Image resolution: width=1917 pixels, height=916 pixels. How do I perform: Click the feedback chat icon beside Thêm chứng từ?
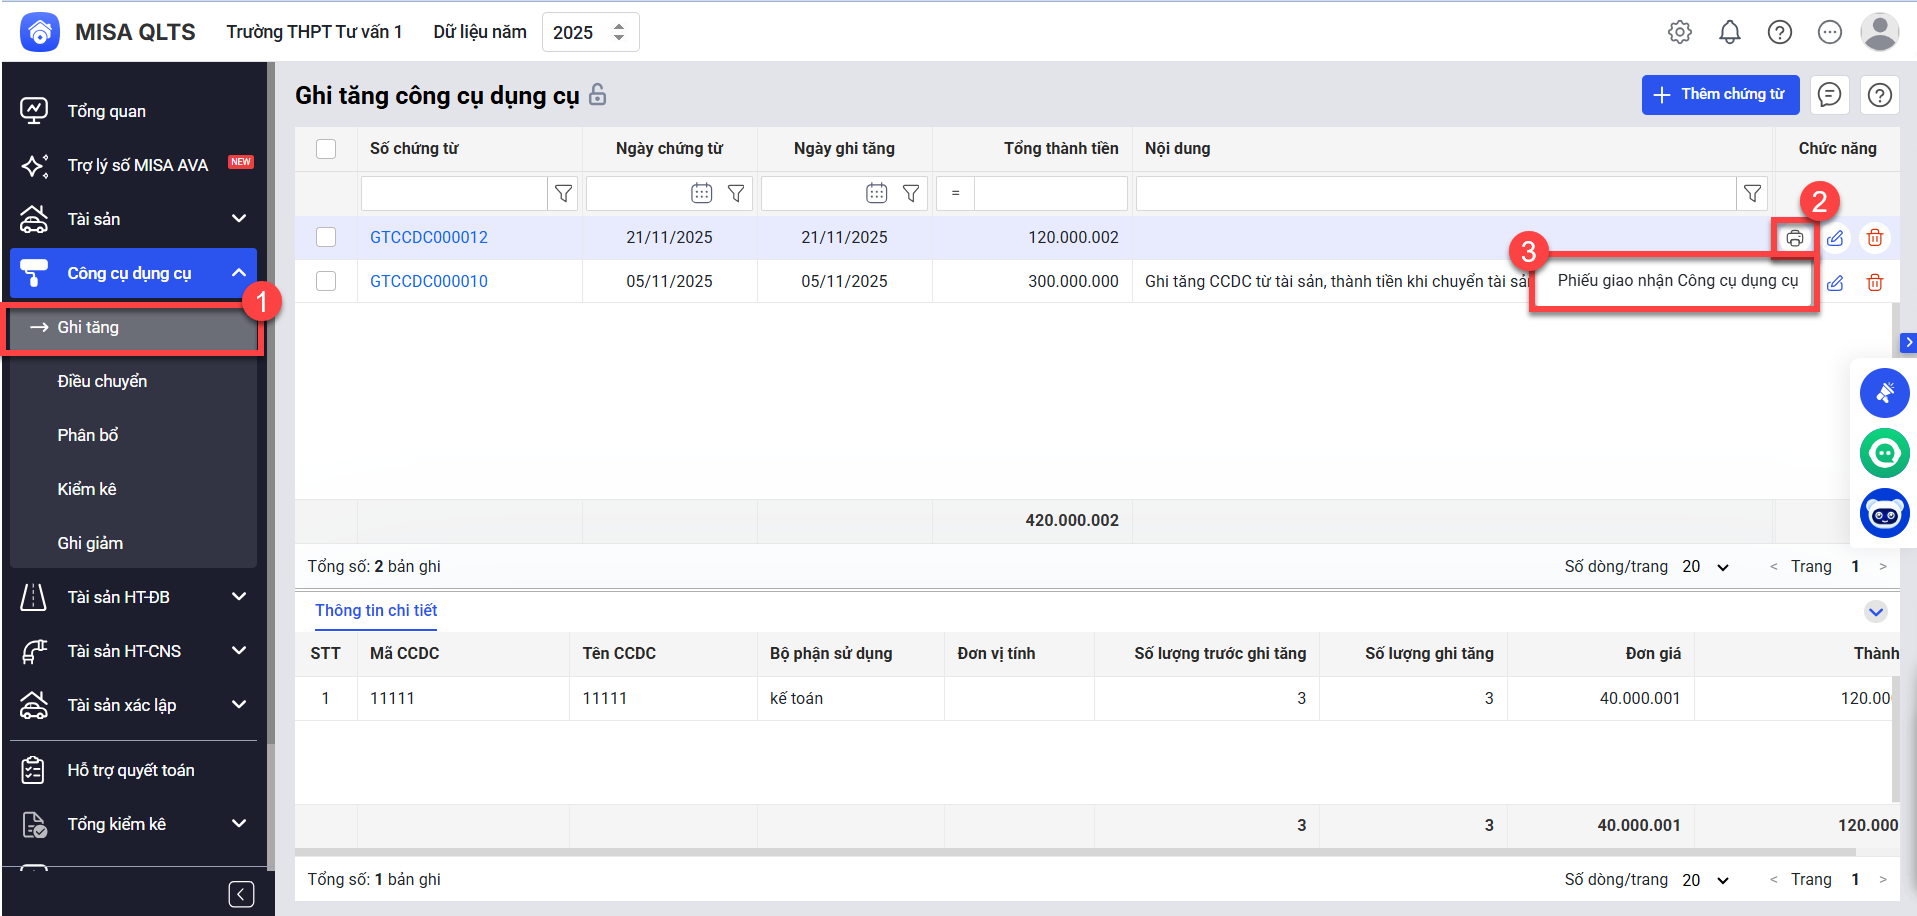pos(1829,95)
